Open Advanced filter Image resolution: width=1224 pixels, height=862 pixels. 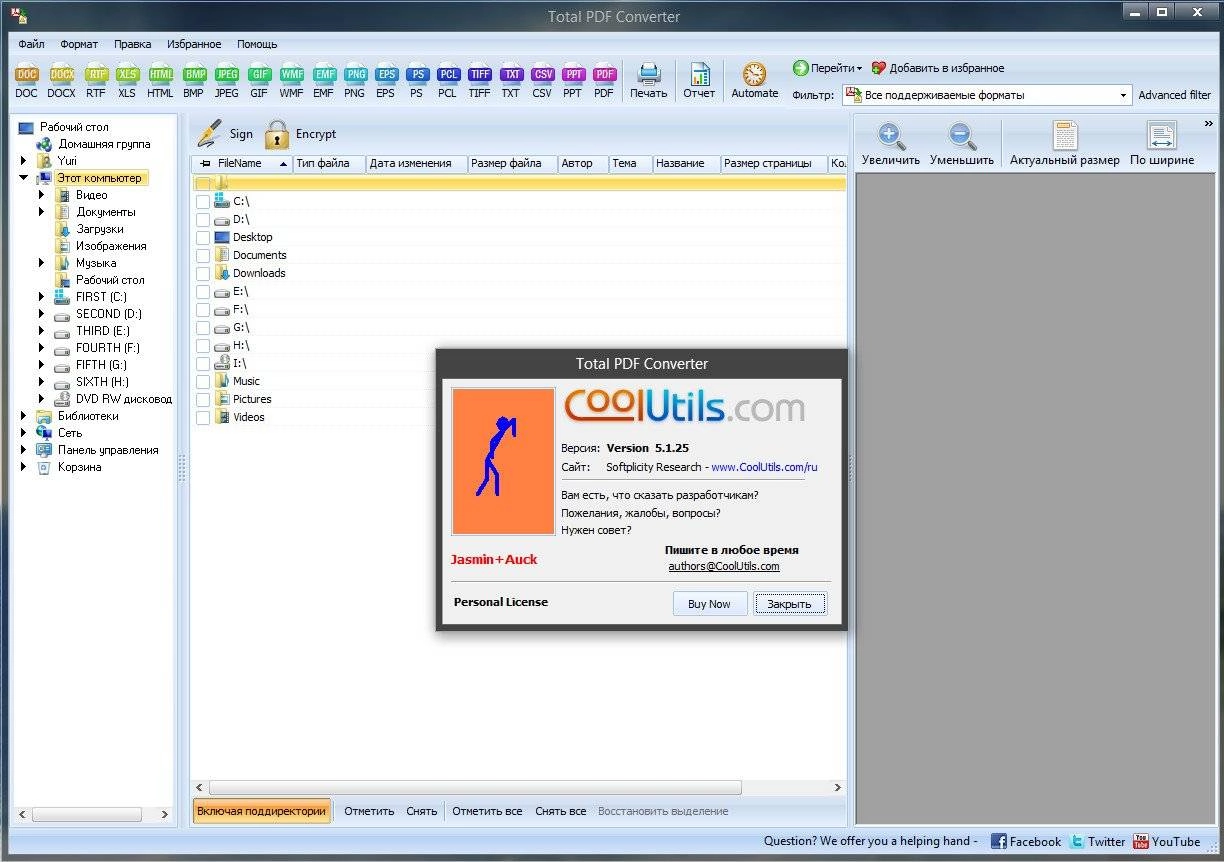point(1175,95)
